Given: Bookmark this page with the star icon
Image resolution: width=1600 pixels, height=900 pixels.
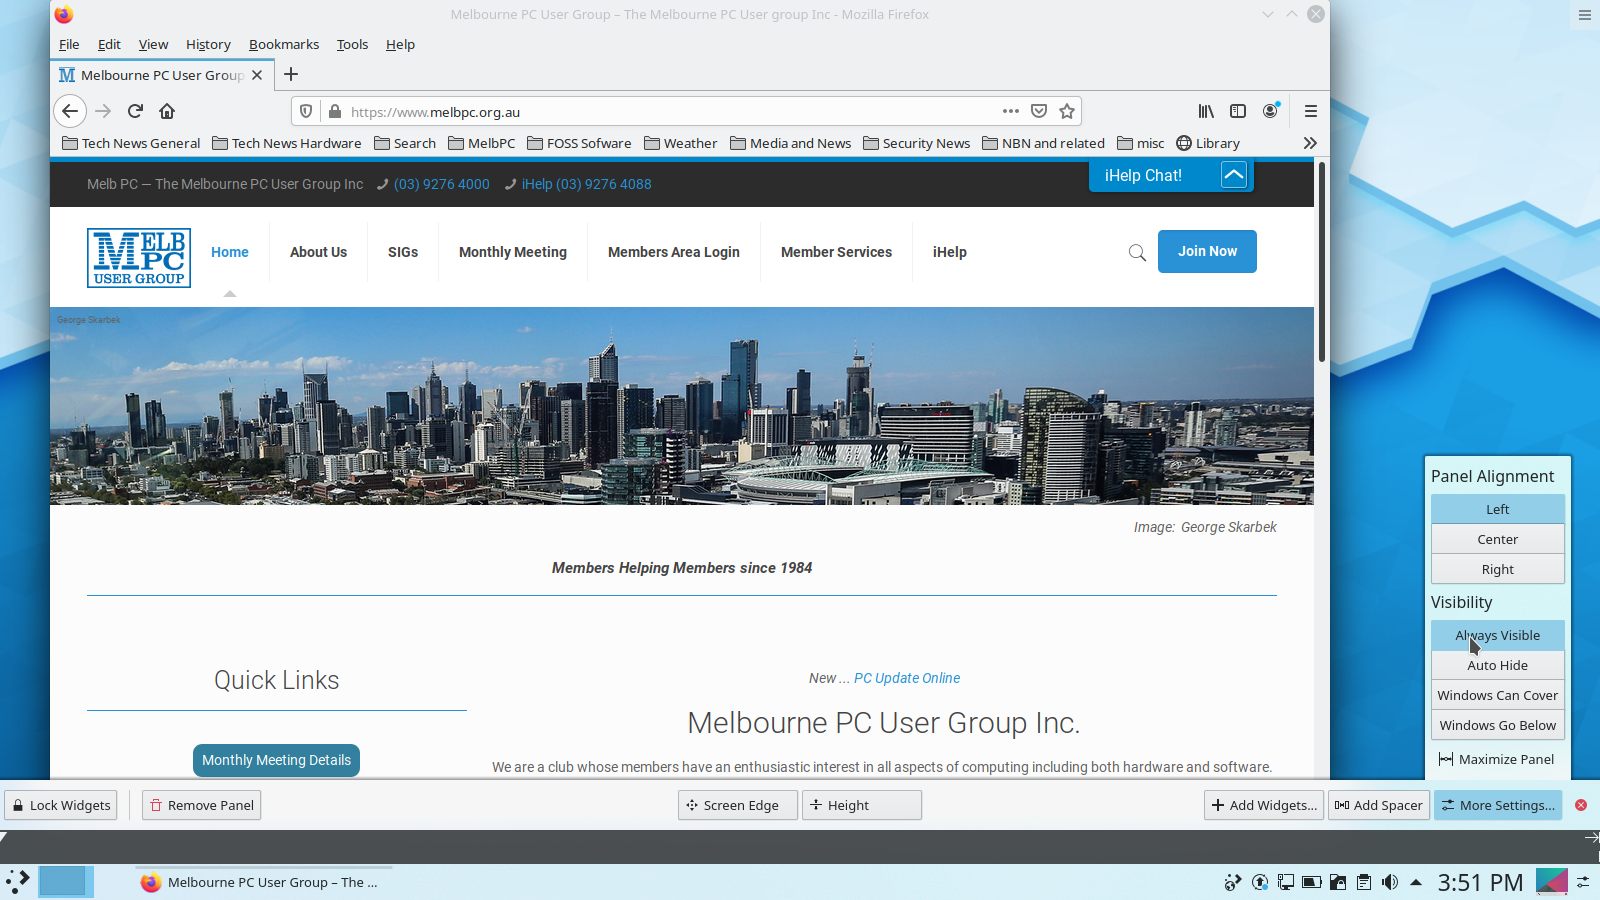Looking at the screenshot, I should pyautogui.click(x=1067, y=111).
